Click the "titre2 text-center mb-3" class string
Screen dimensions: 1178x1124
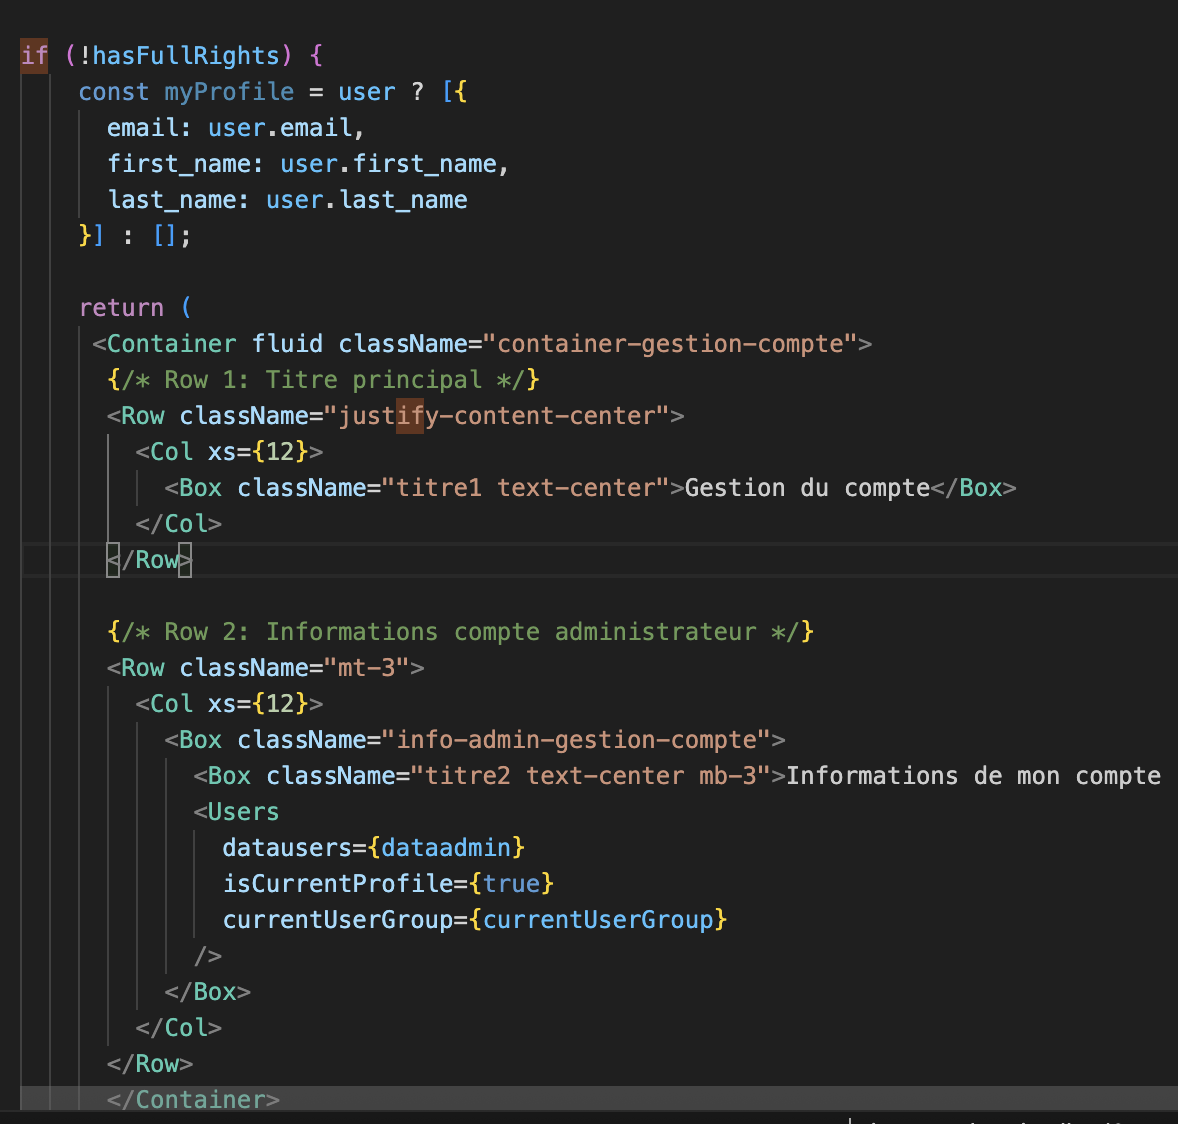(597, 776)
